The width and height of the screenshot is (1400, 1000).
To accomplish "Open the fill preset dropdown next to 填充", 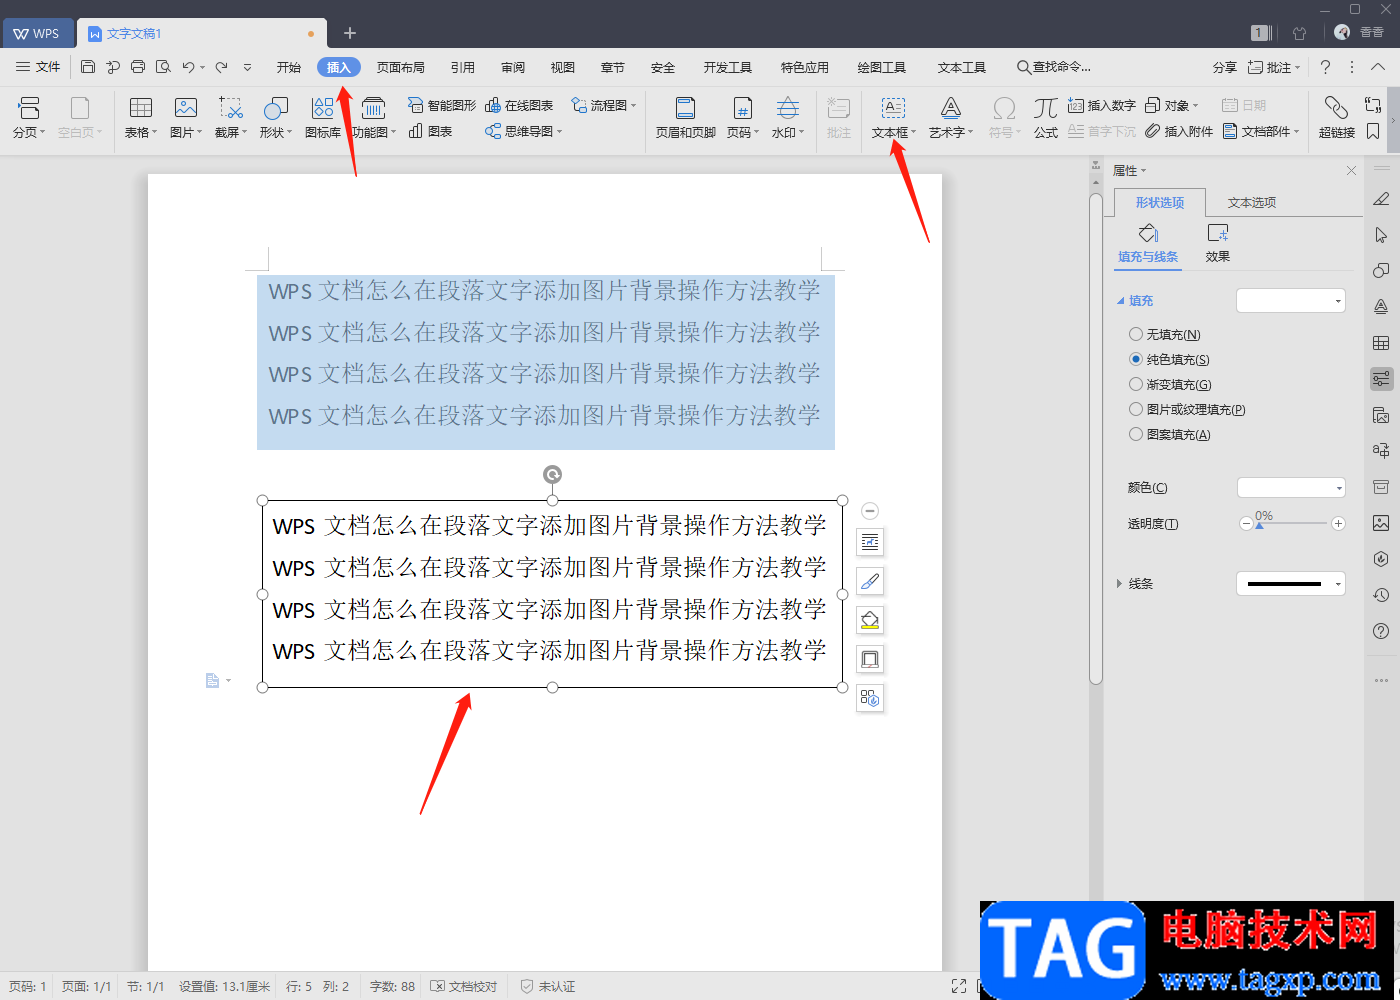I will pos(1291,301).
